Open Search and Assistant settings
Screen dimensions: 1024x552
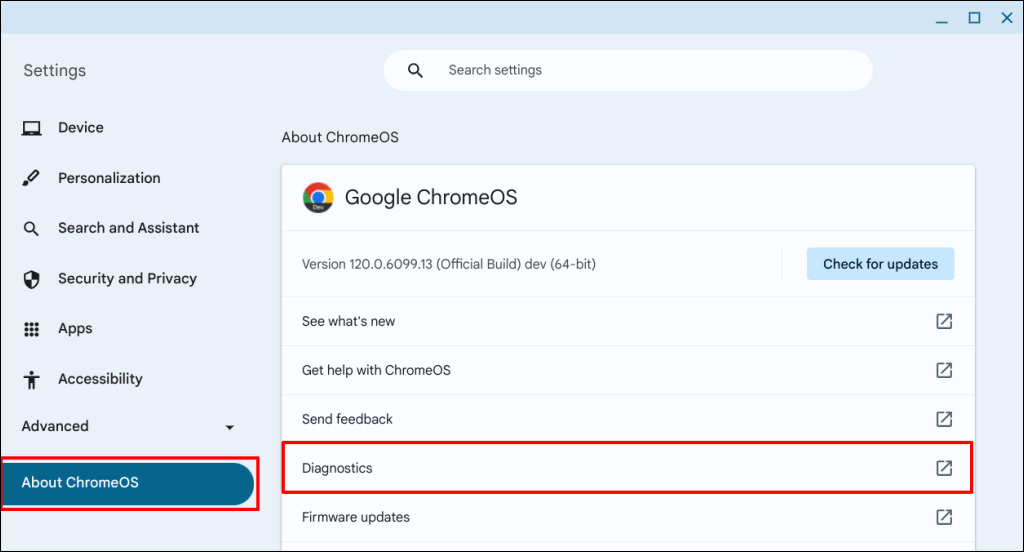click(x=128, y=228)
